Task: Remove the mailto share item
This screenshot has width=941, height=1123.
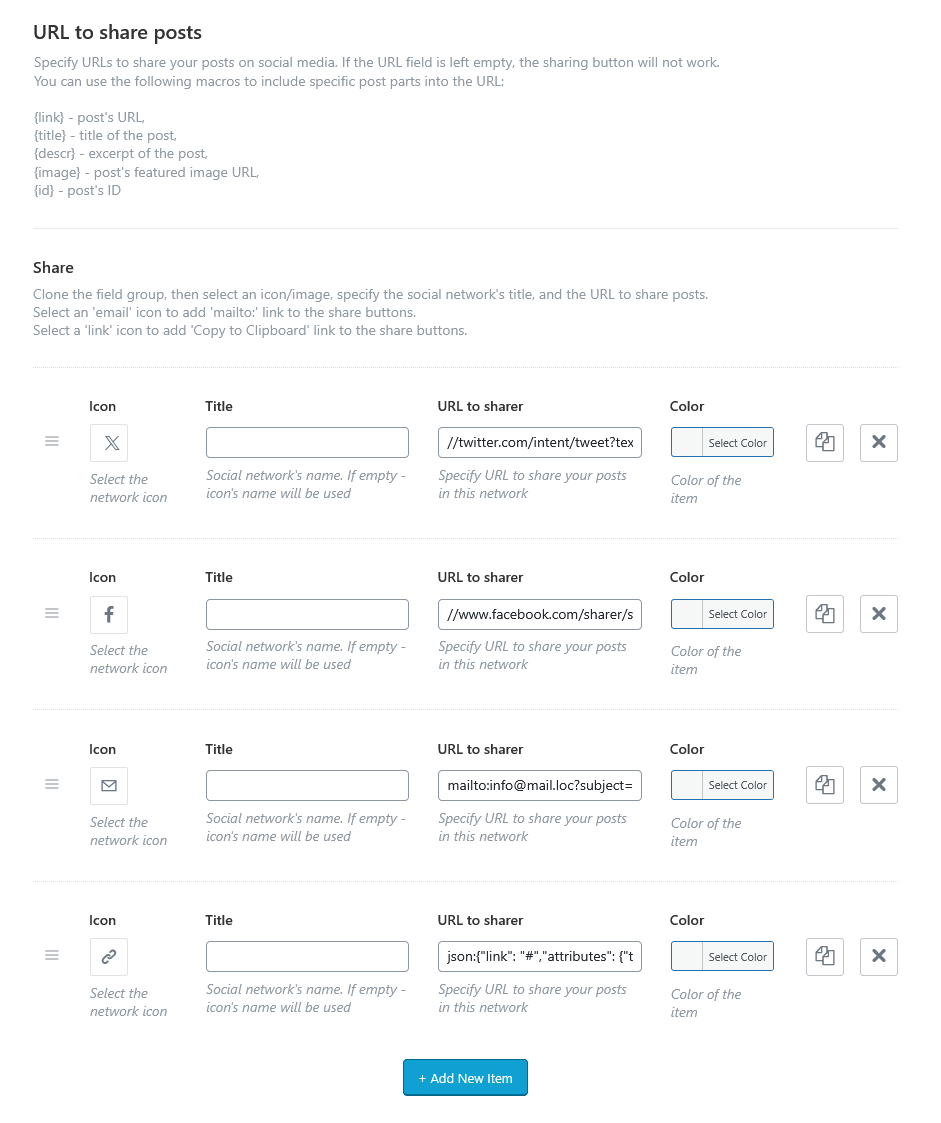Action: coord(879,785)
